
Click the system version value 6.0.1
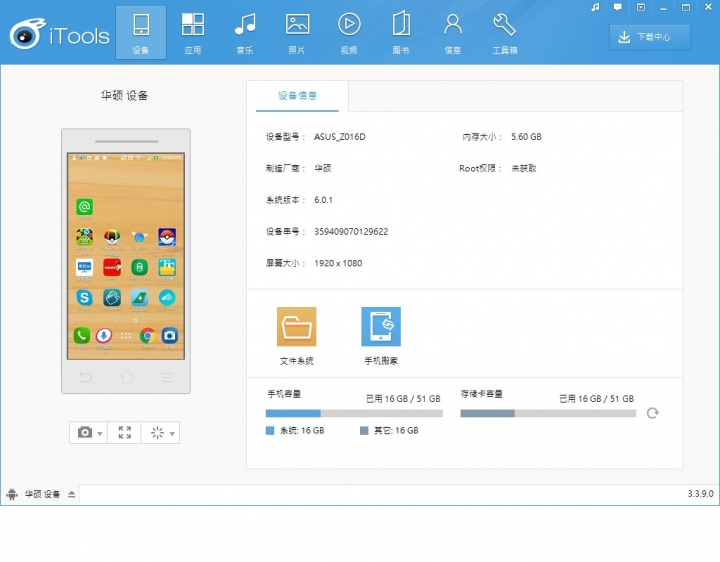[x=323, y=200]
